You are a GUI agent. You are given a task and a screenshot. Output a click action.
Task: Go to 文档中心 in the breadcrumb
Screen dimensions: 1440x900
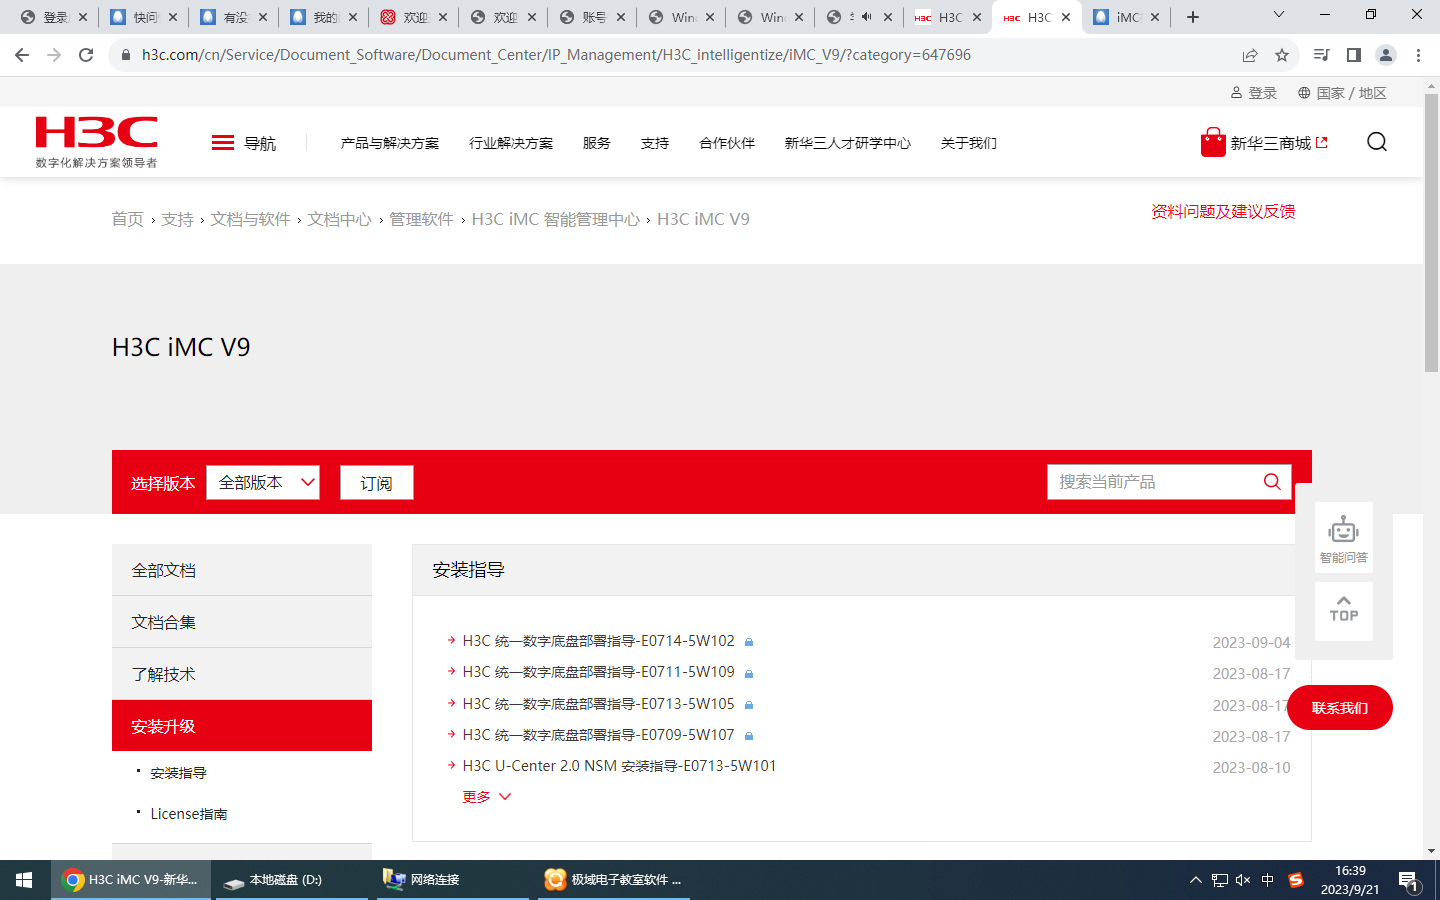click(339, 219)
